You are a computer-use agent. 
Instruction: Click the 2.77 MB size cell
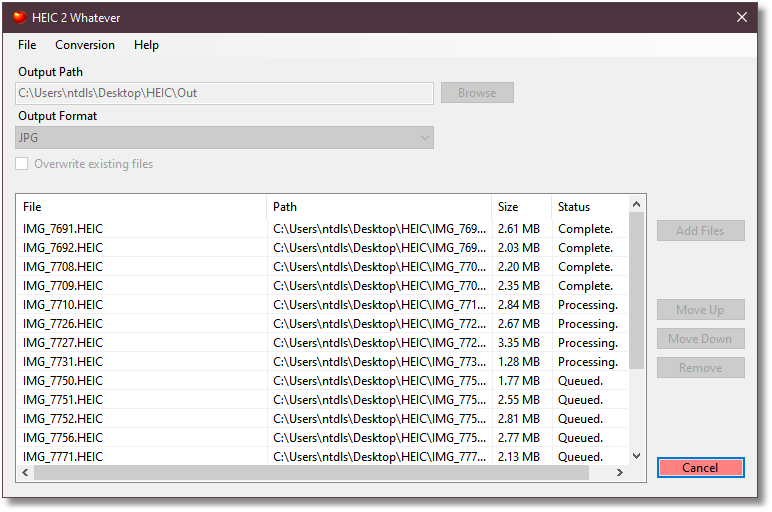(x=518, y=438)
